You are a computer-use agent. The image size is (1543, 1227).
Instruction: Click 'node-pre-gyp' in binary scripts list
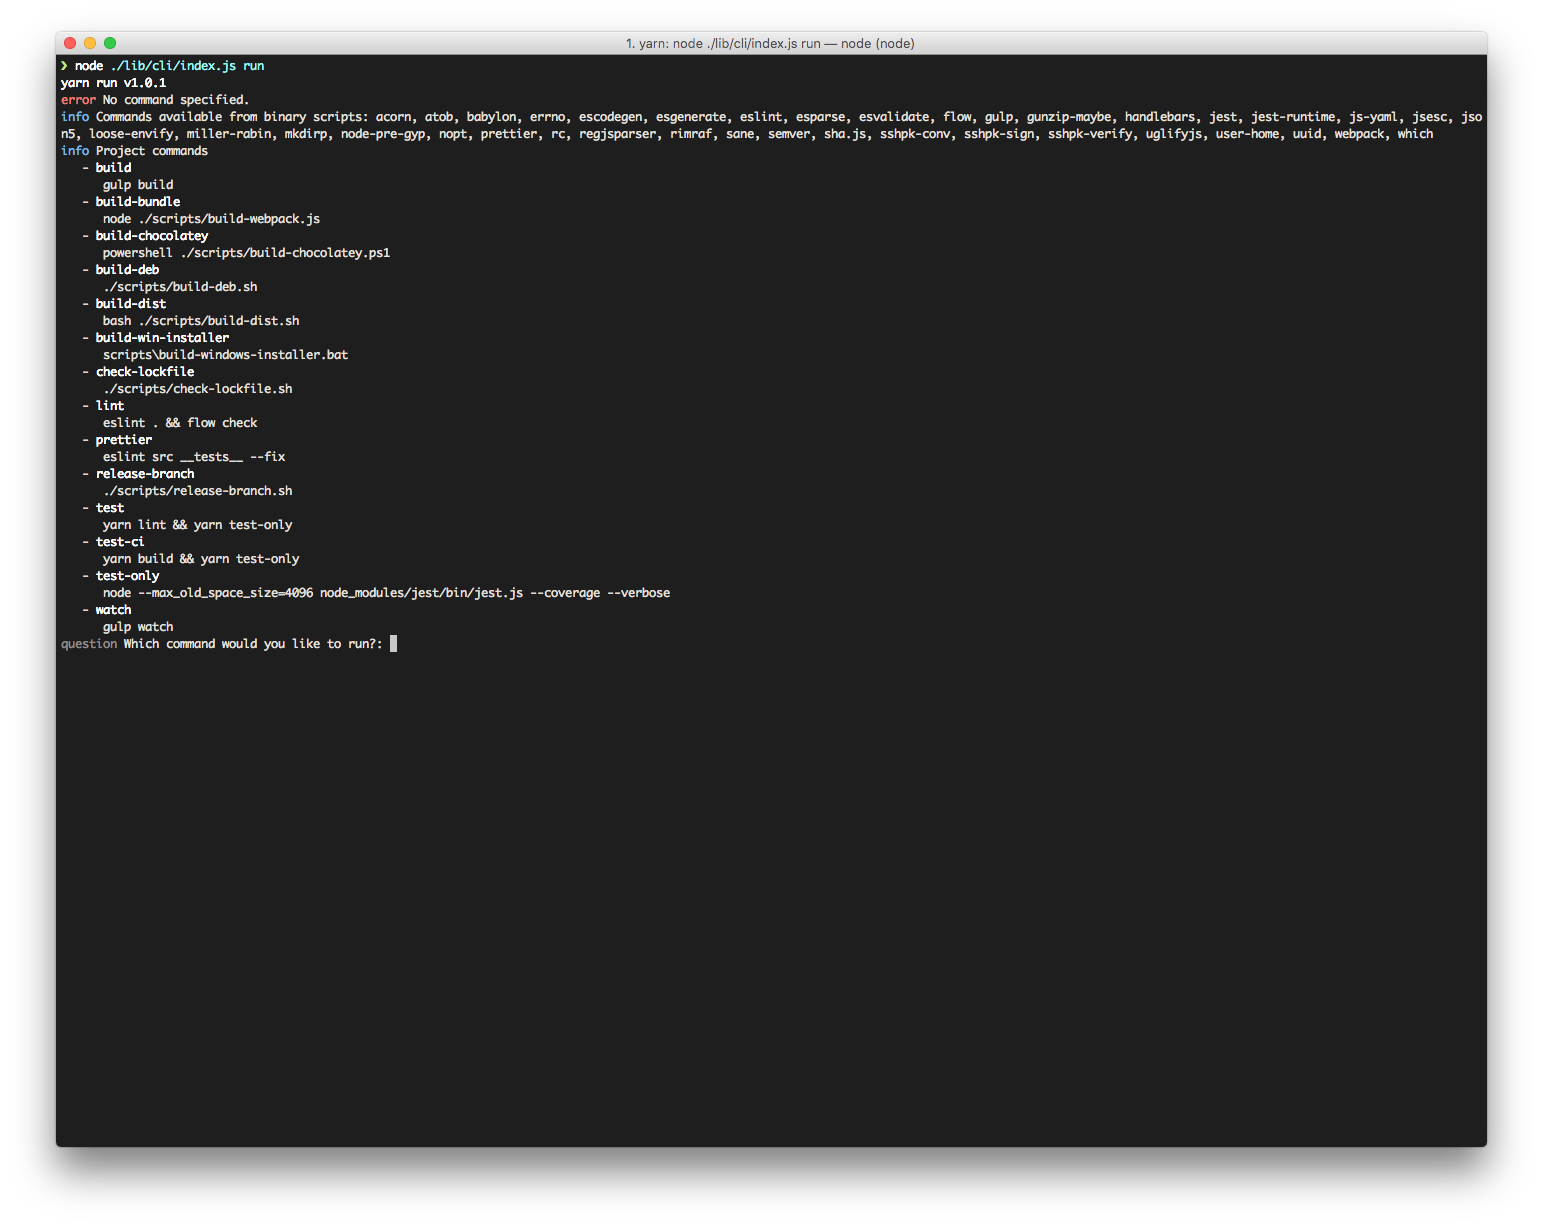tap(382, 134)
